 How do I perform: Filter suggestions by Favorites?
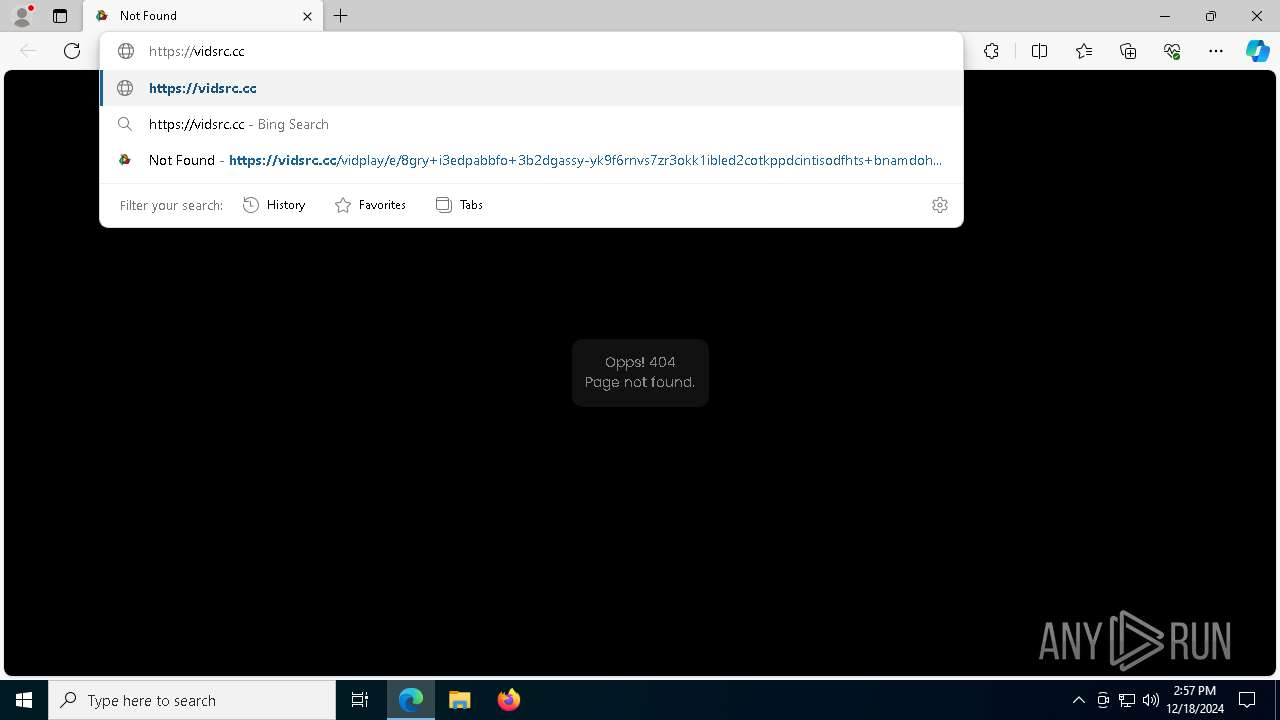pos(371,205)
